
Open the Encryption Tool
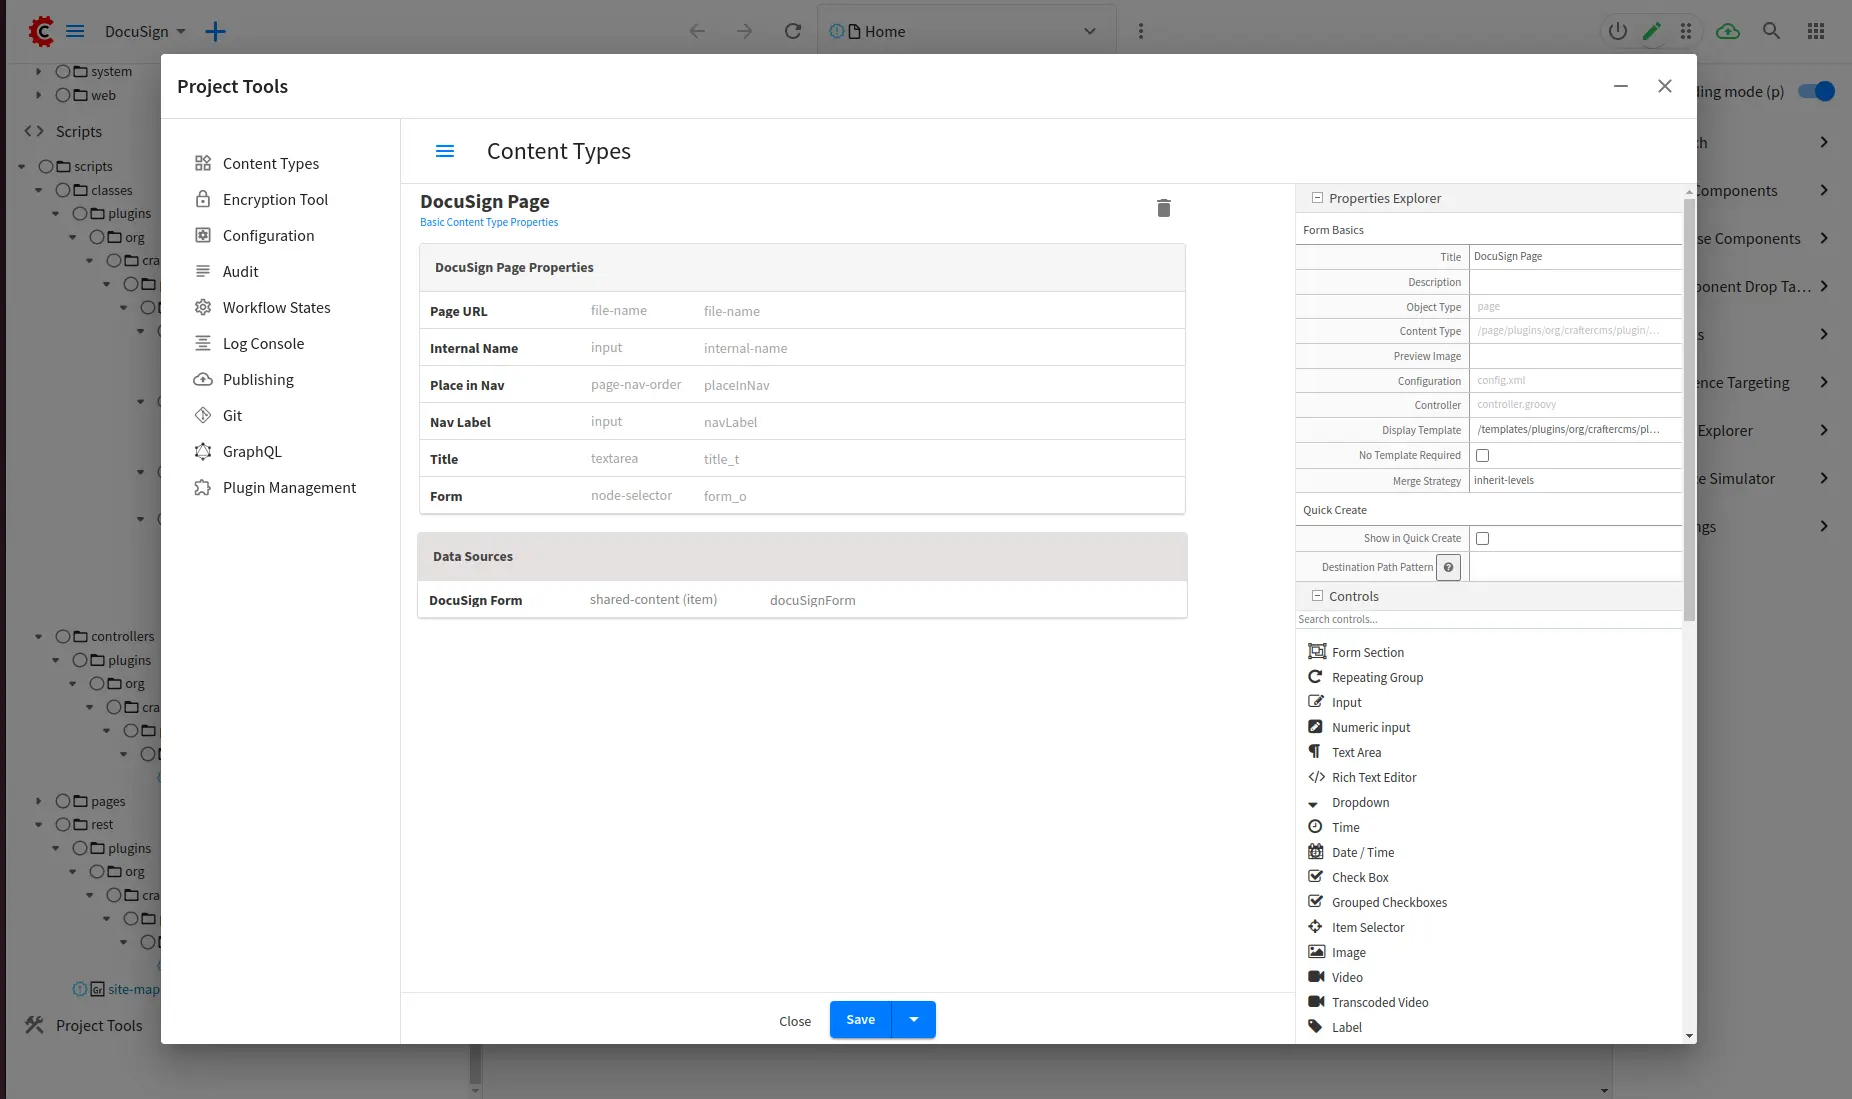(274, 199)
